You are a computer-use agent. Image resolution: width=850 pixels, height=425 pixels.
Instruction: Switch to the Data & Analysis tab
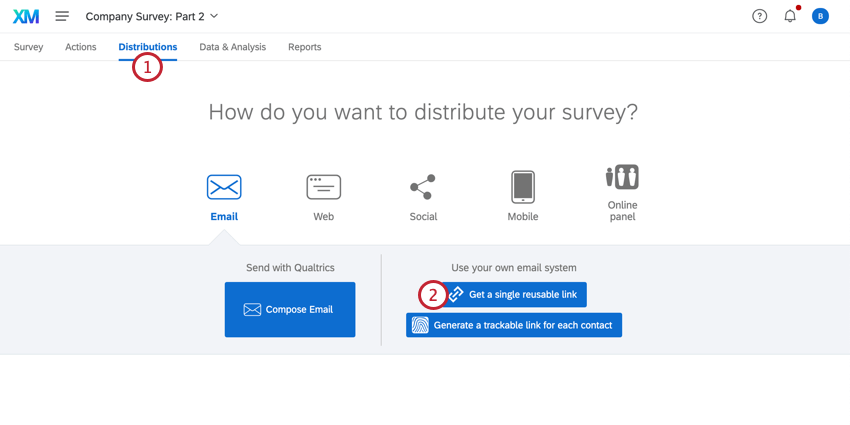click(232, 47)
